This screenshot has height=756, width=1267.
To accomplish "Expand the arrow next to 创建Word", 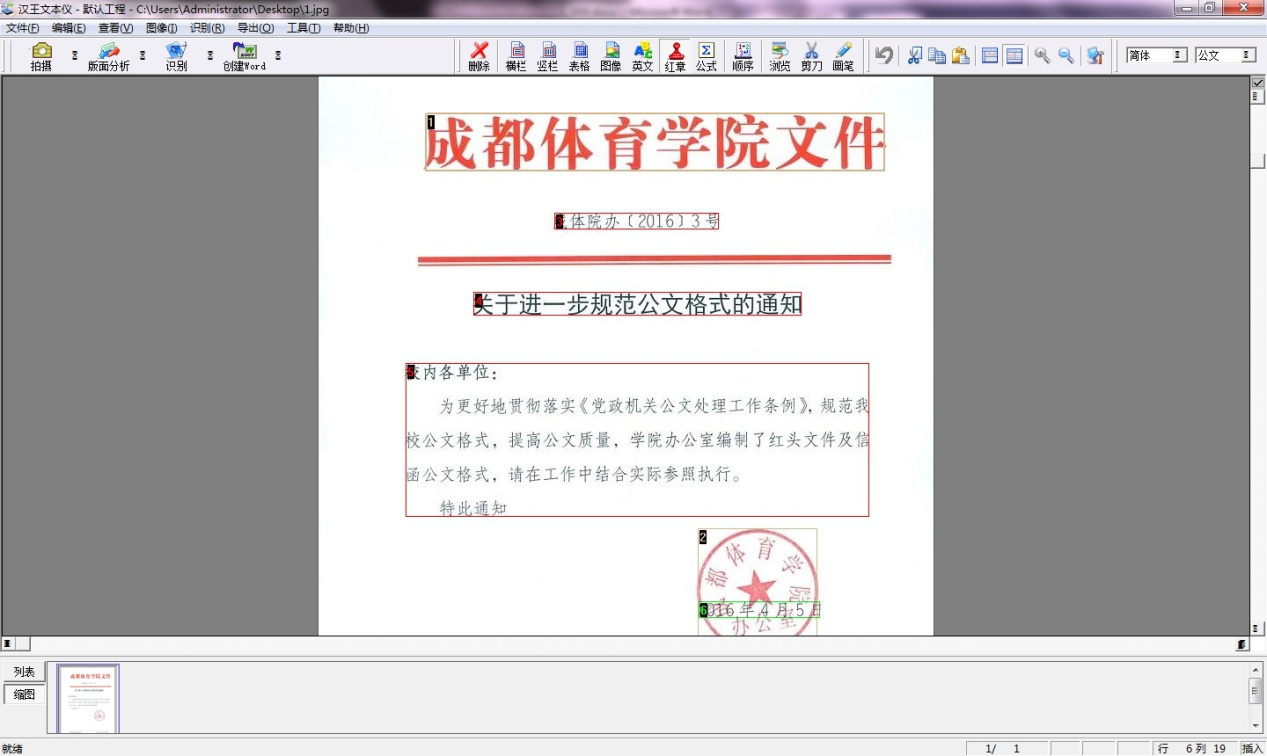I will tap(278, 55).
